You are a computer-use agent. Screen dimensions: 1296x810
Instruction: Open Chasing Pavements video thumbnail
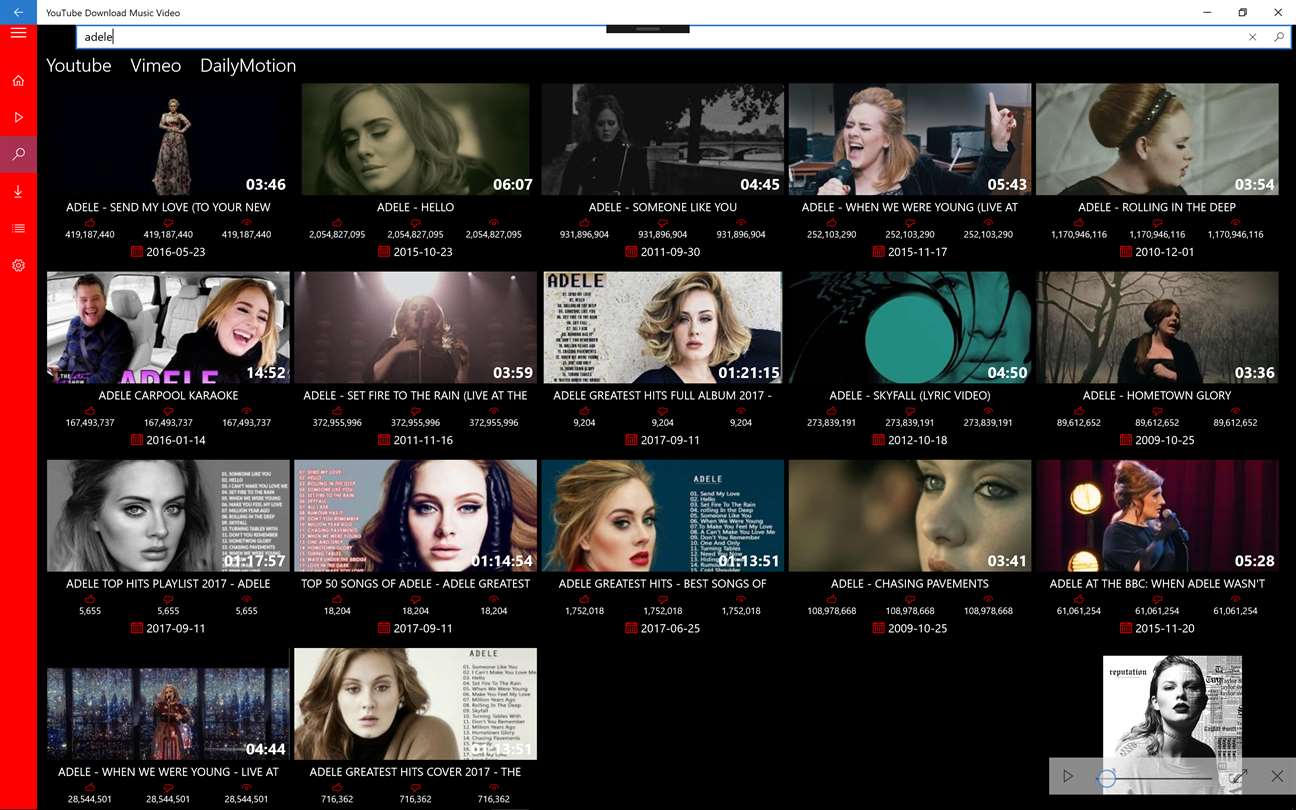[910, 515]
